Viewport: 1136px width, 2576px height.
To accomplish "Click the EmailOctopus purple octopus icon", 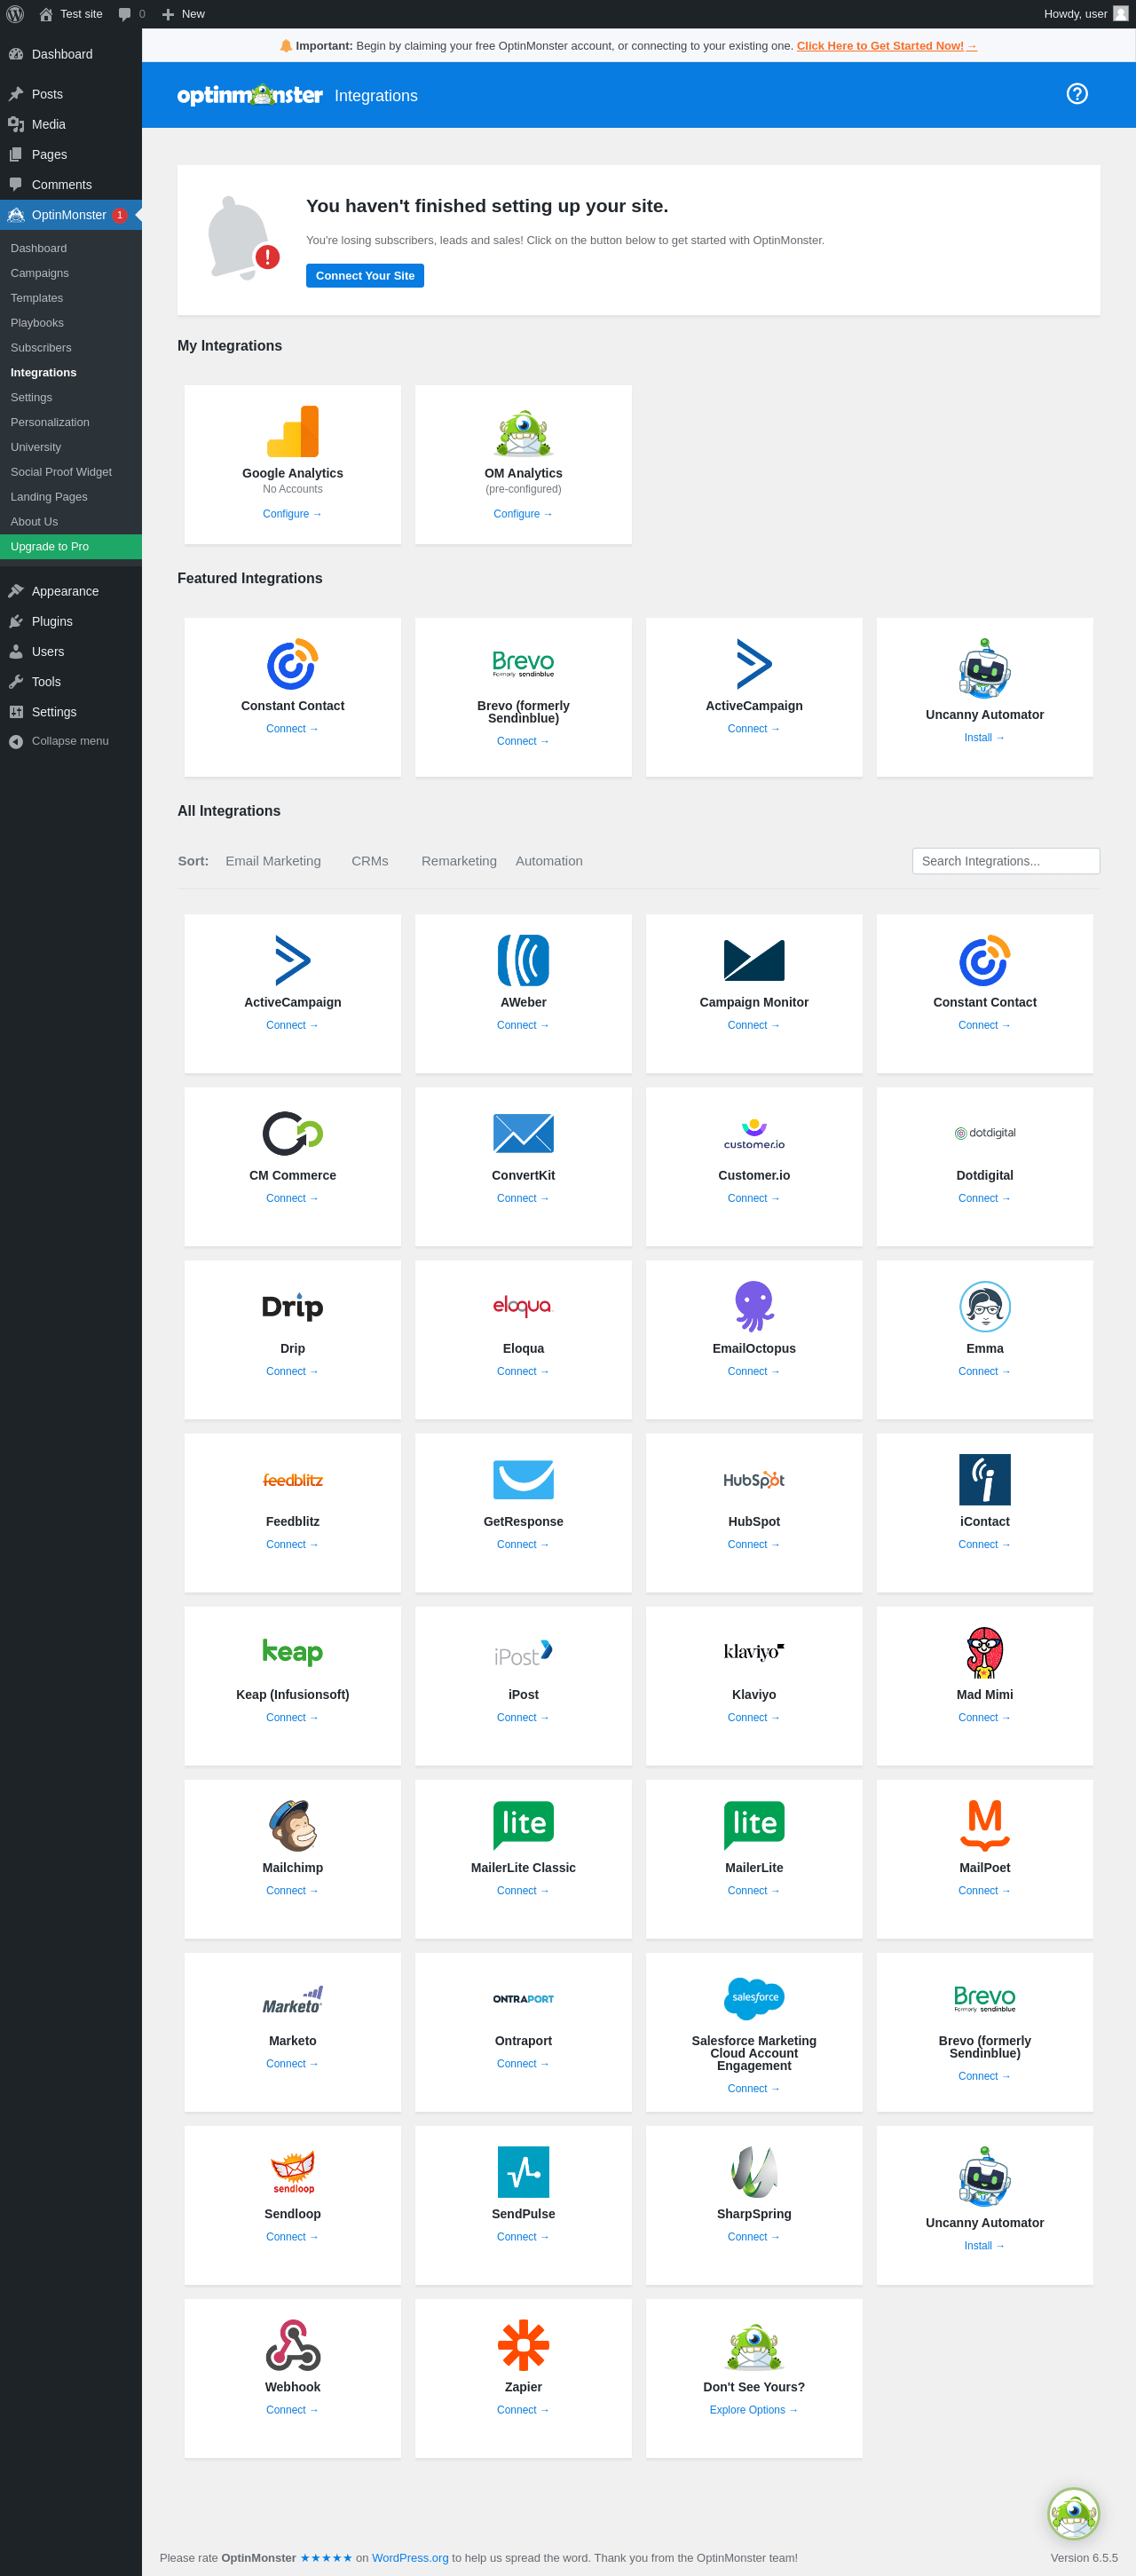I will 754,1306.
